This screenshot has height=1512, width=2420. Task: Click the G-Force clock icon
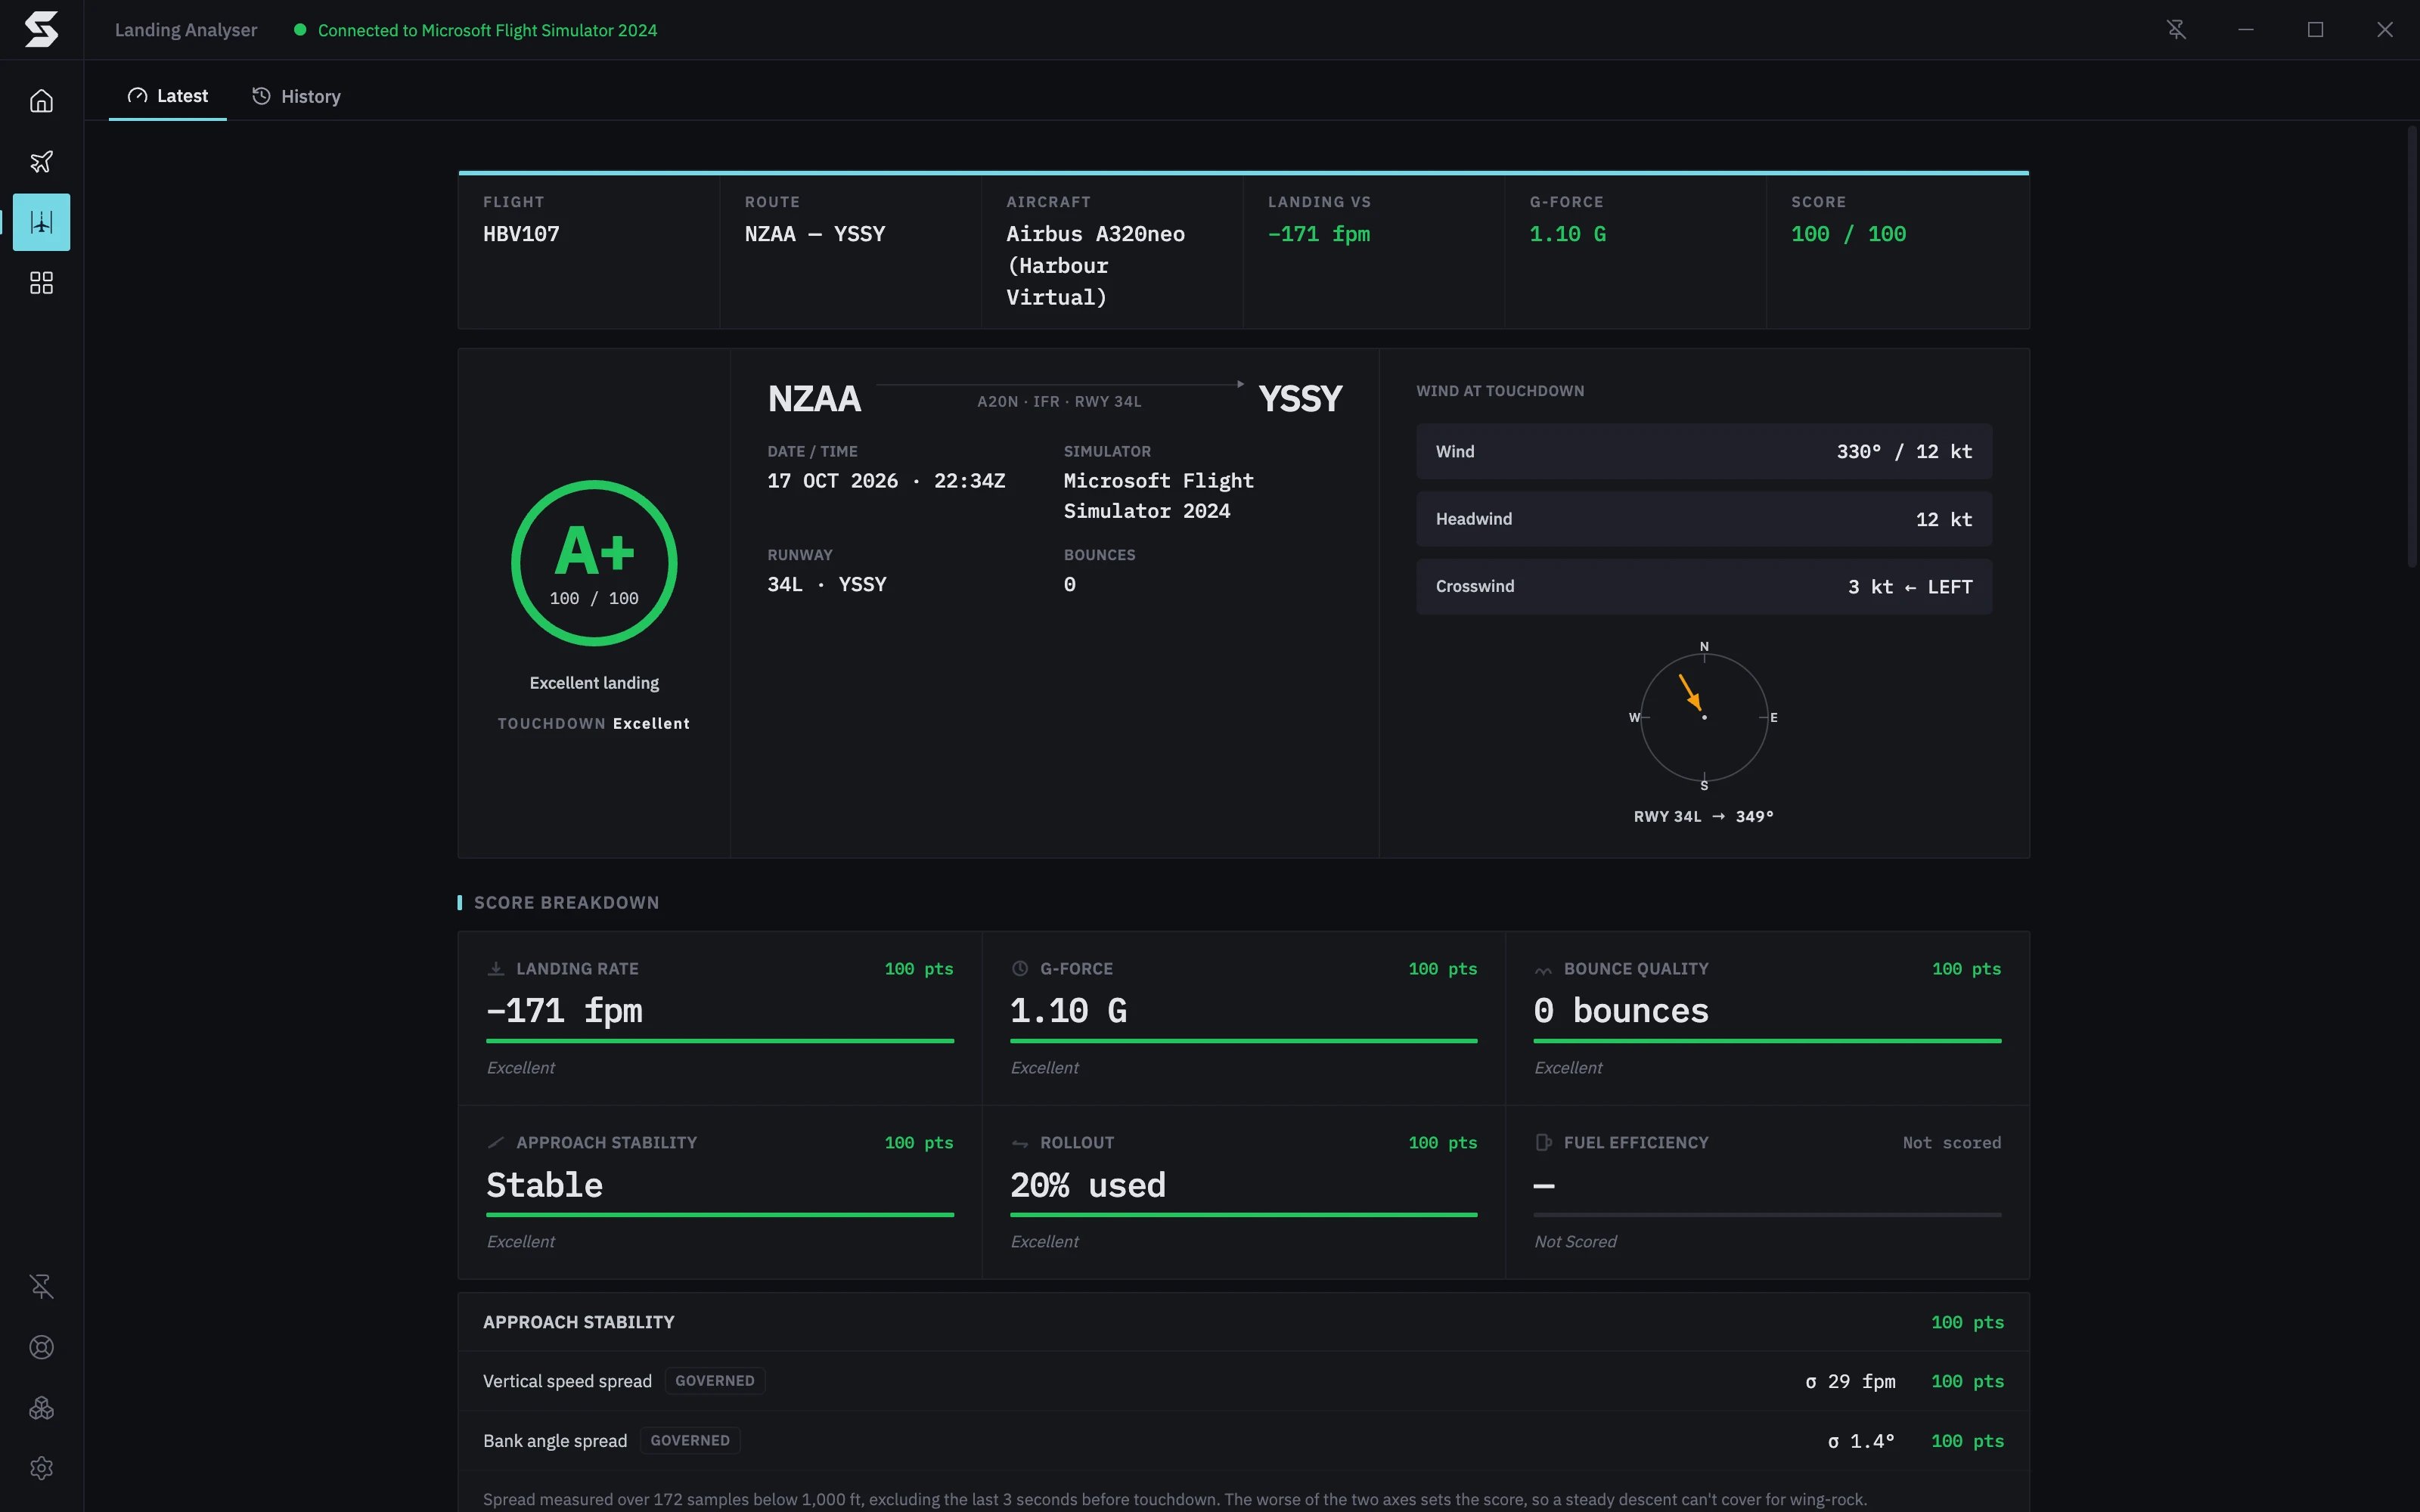(x=1019, y=969)
